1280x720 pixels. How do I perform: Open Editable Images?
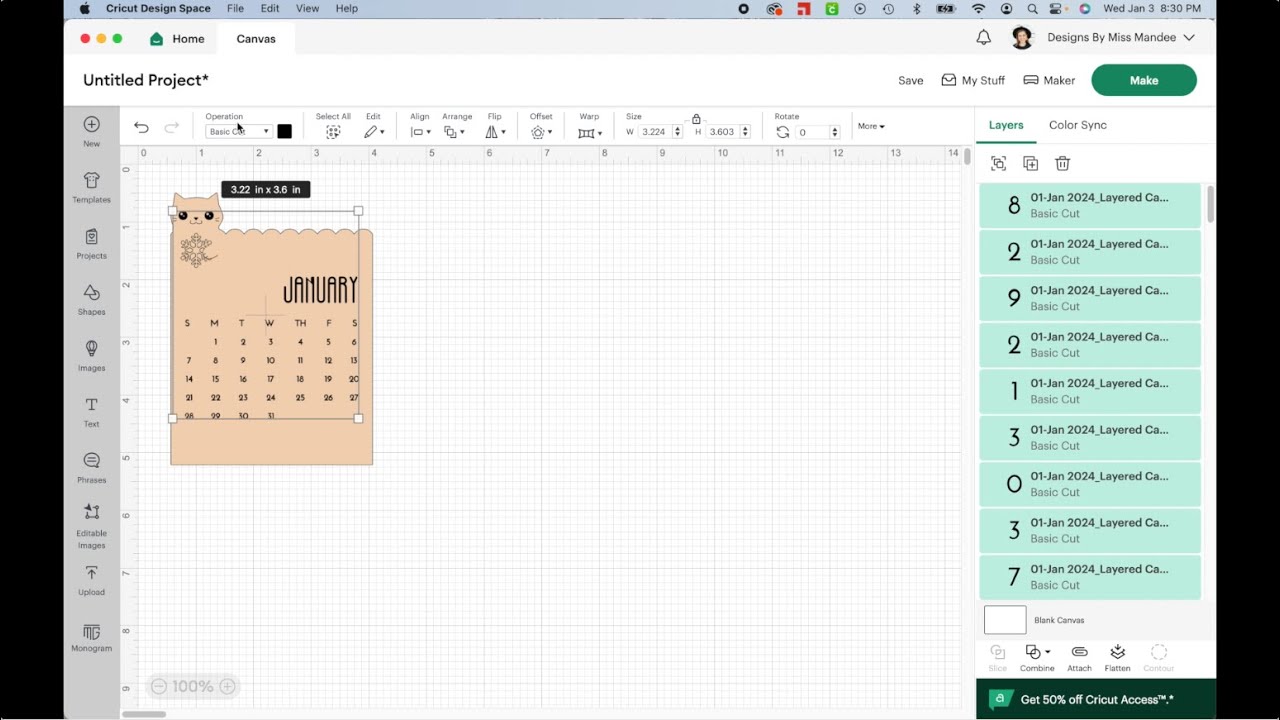91,526
